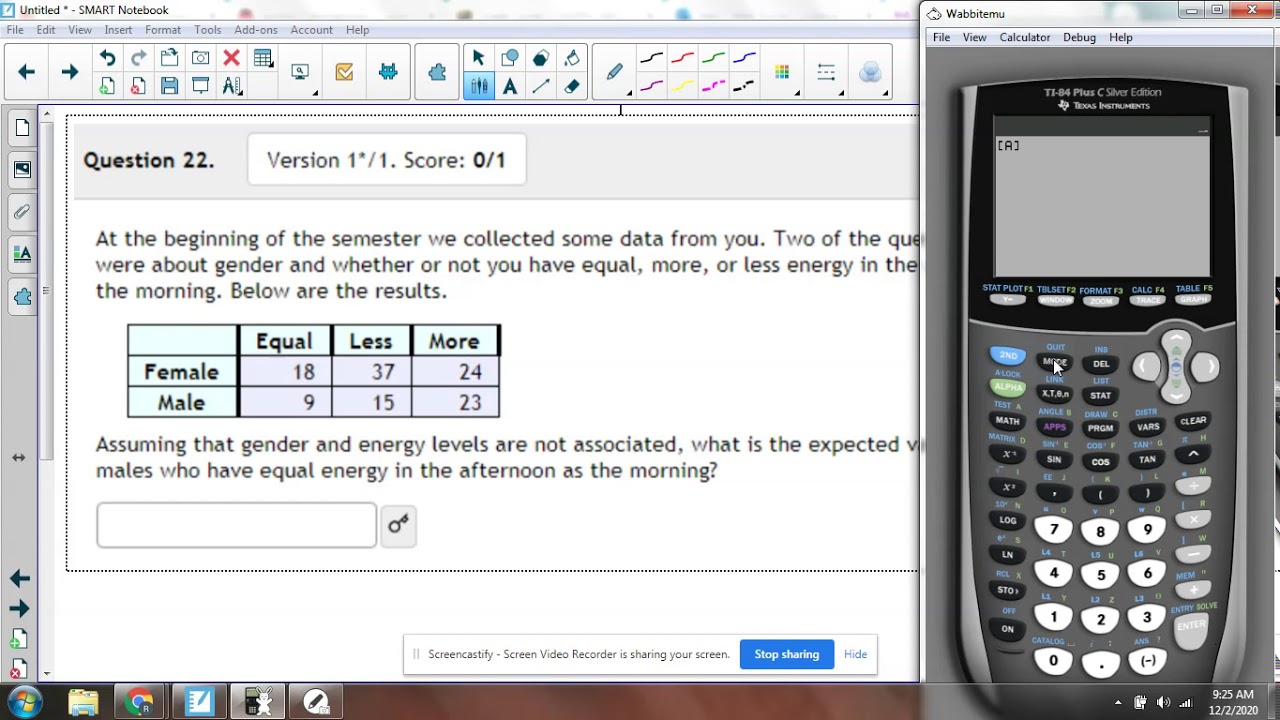
Task: Toggle sidebar side with double arrow
Action: 18,457
